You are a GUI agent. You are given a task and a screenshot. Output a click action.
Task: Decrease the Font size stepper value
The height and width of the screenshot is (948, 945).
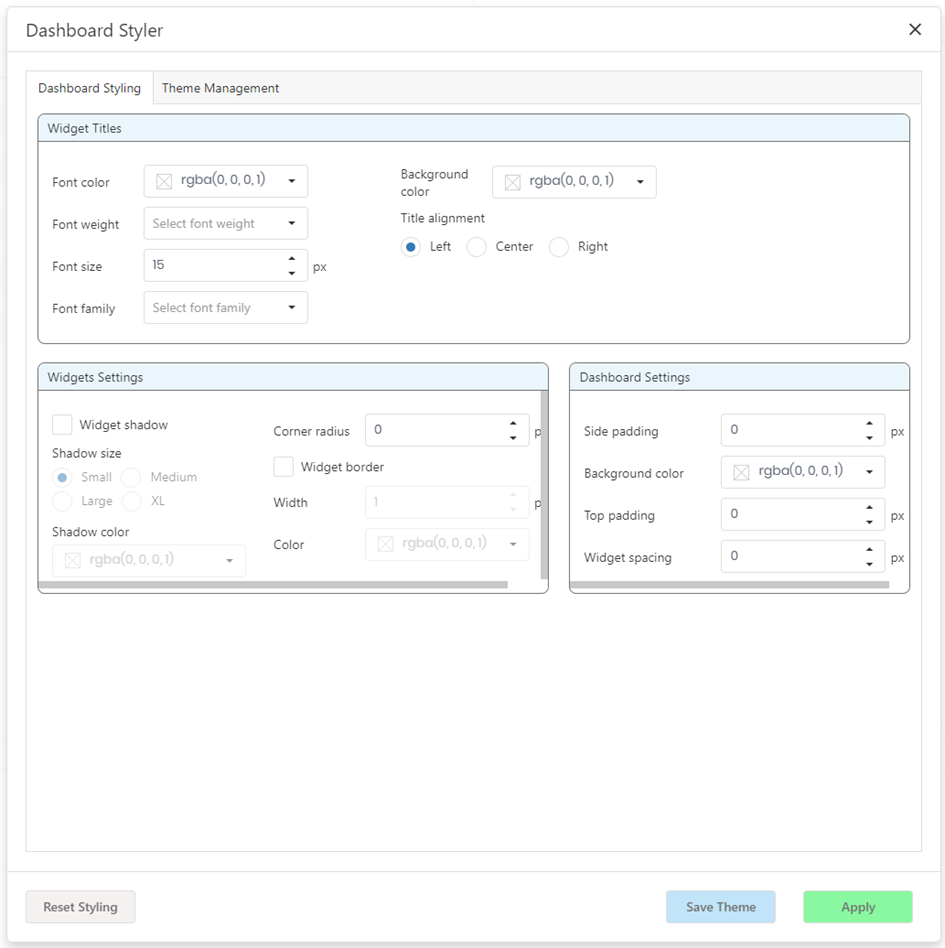click(291, 273)
